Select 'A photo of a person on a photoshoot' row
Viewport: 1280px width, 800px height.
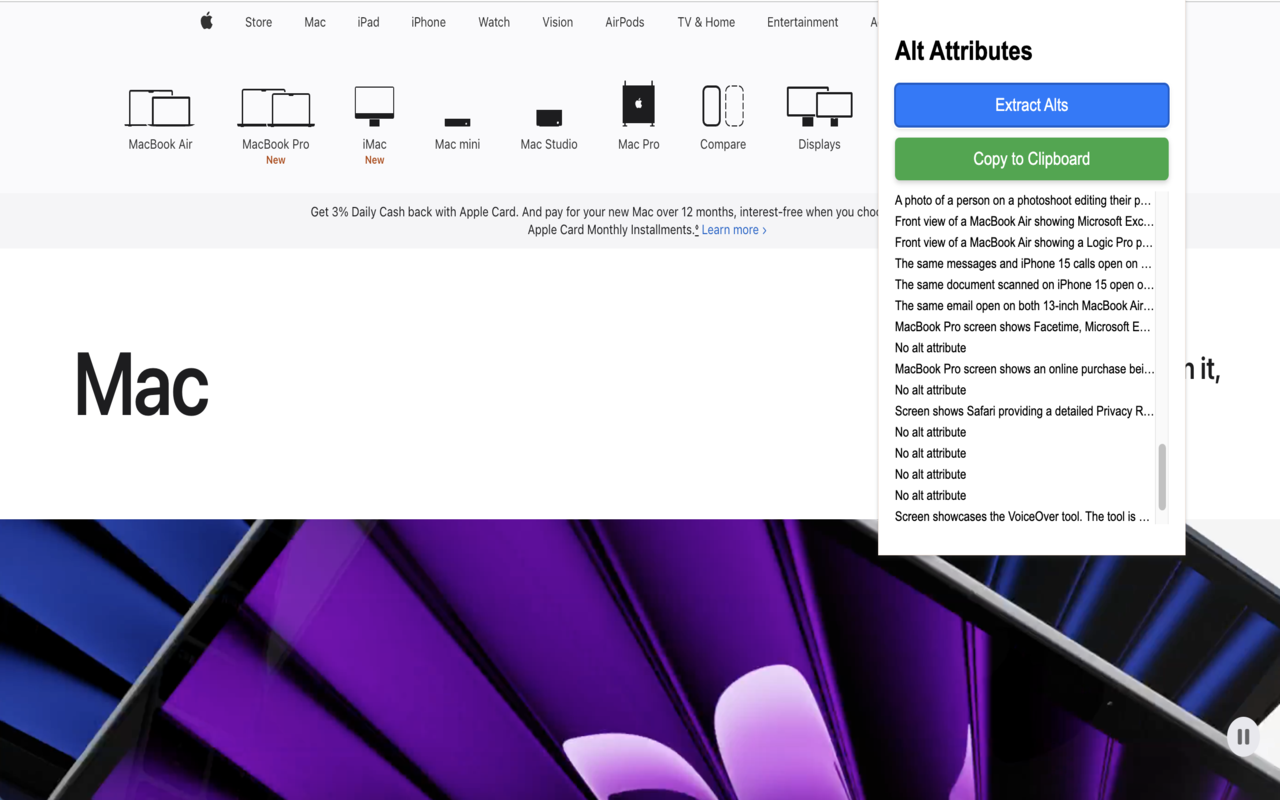click(1024, 200)
